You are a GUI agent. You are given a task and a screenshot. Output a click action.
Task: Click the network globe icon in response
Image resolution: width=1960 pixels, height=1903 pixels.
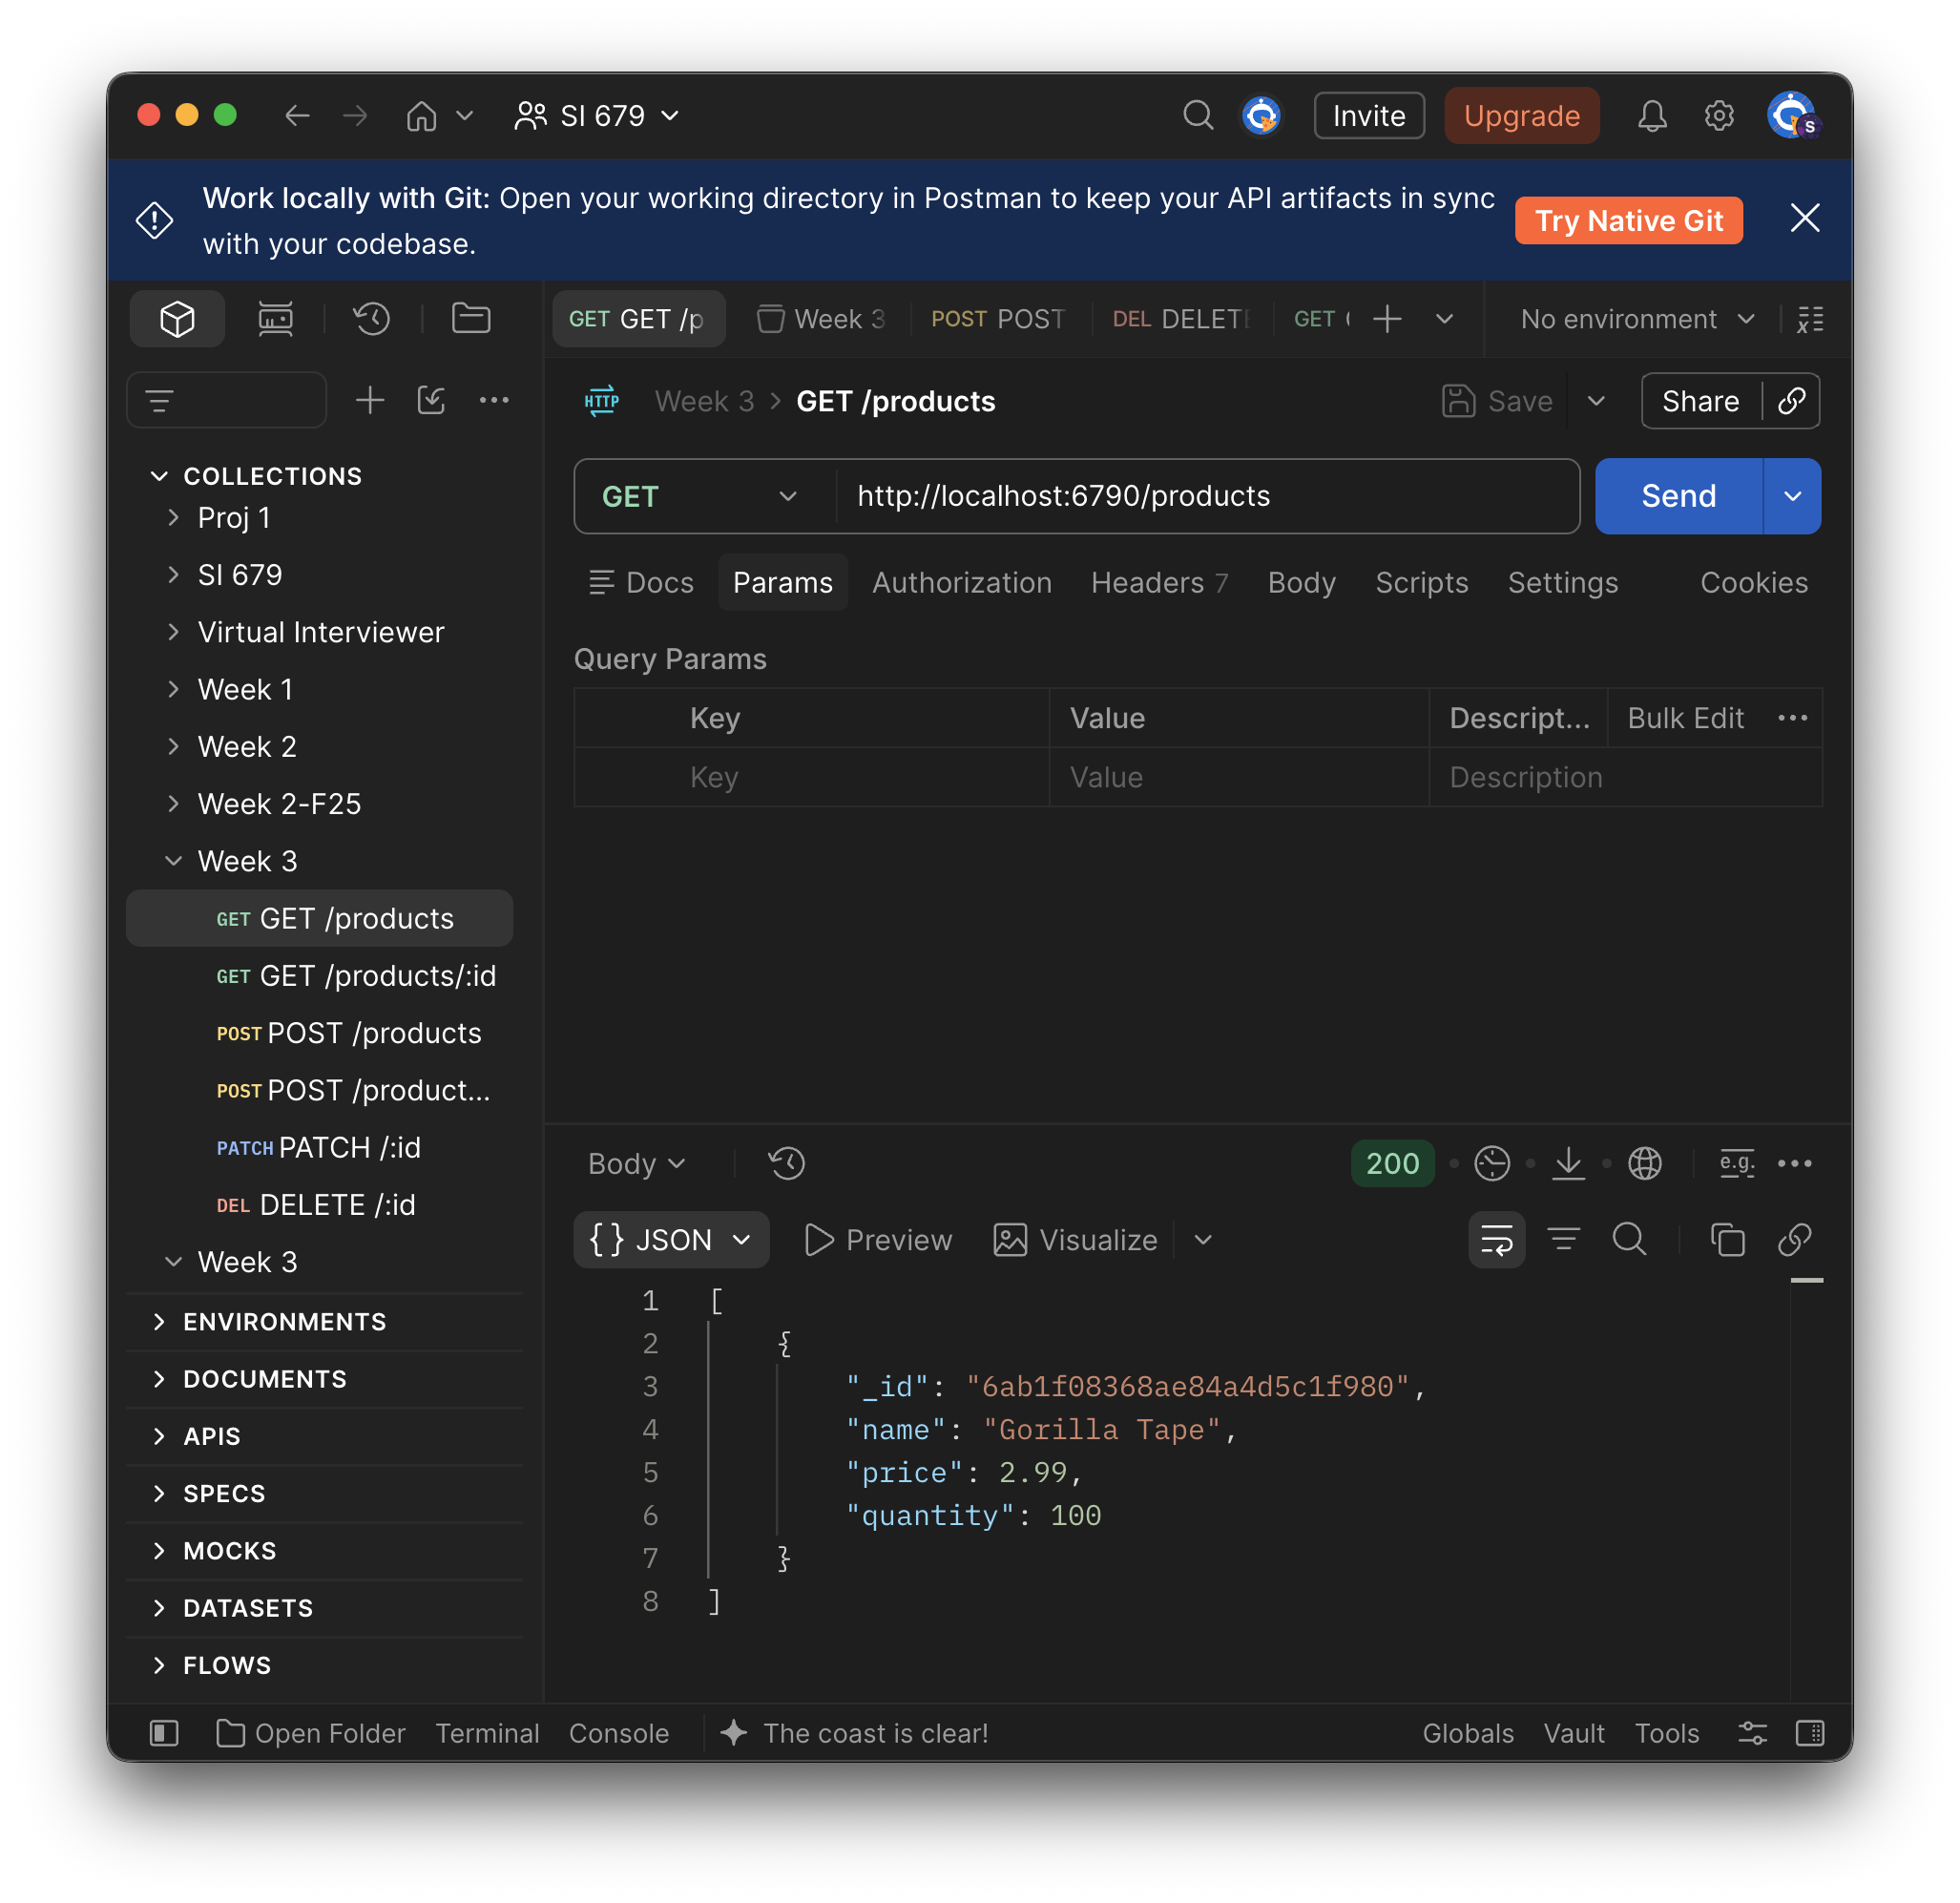(x=1644, y=1163)
